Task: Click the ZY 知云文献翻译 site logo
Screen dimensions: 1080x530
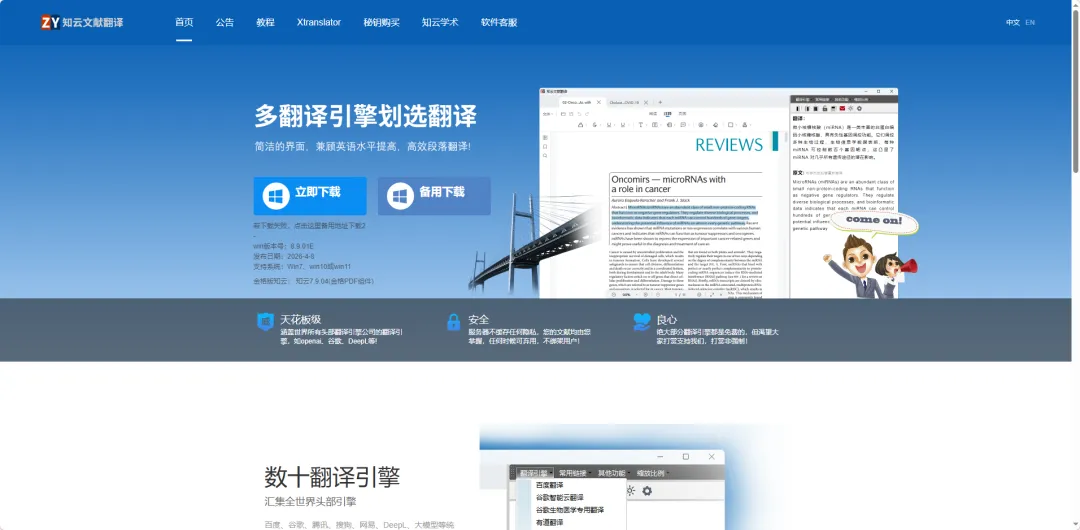Action: point(82,22)
